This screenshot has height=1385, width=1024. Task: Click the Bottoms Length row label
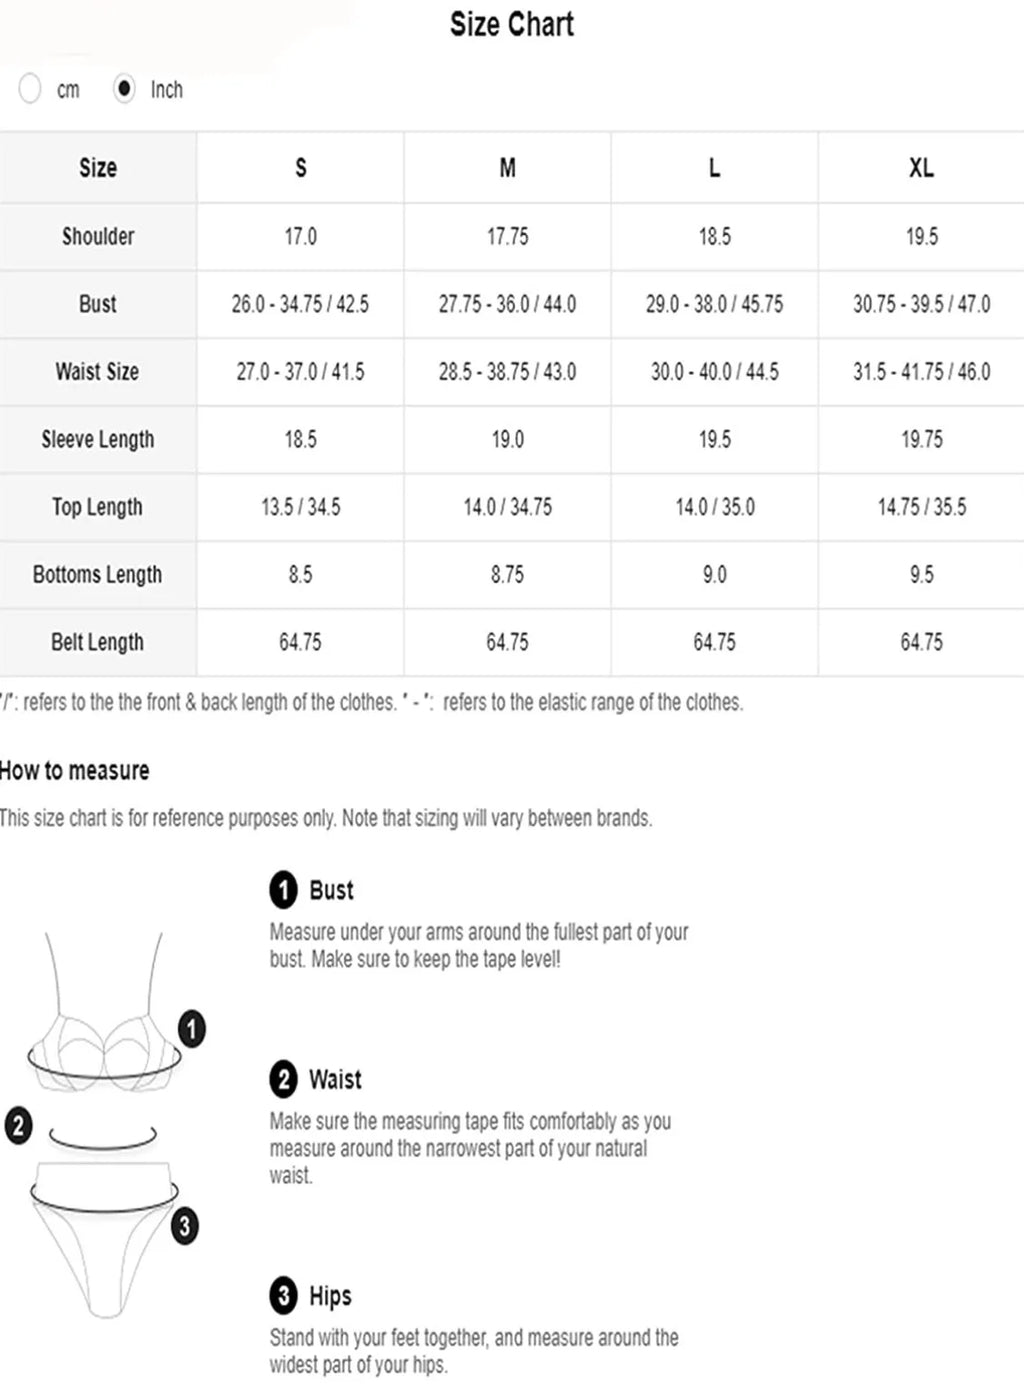(97, 574)
